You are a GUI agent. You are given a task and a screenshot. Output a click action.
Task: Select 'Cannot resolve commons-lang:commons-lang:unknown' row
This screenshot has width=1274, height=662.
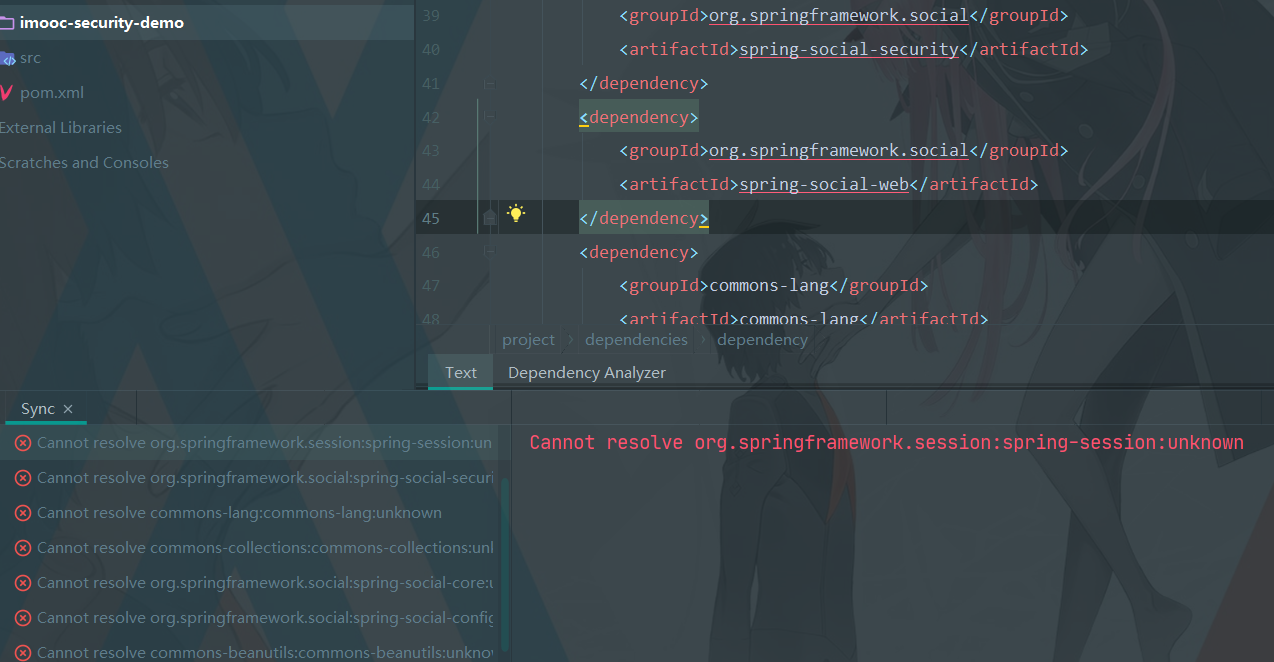[x=249, y=513]
